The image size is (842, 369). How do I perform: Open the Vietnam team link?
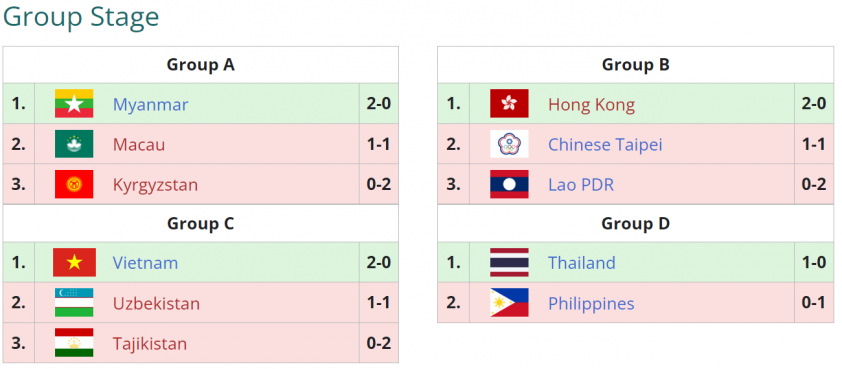pos(145,263)
